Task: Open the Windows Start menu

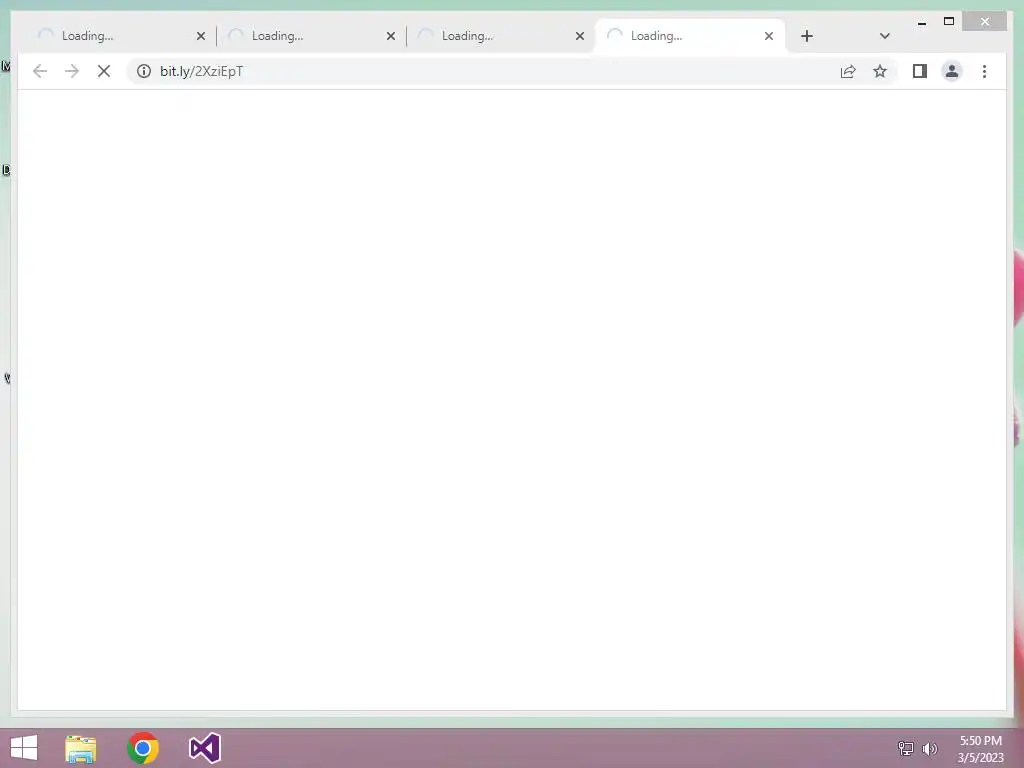Action: [24, 748]
